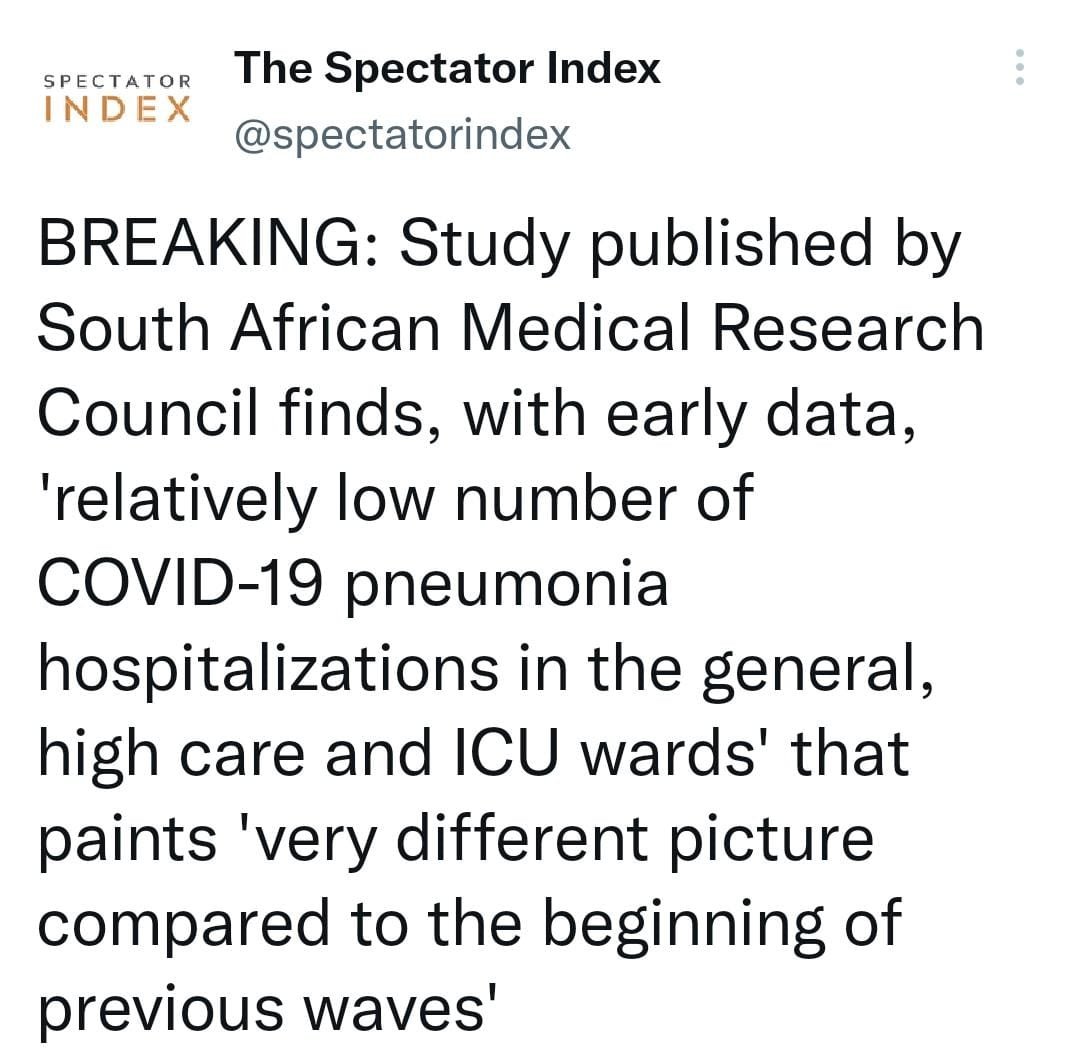Click the word 'ICU' in the tweet

click(x=506, y=754)
